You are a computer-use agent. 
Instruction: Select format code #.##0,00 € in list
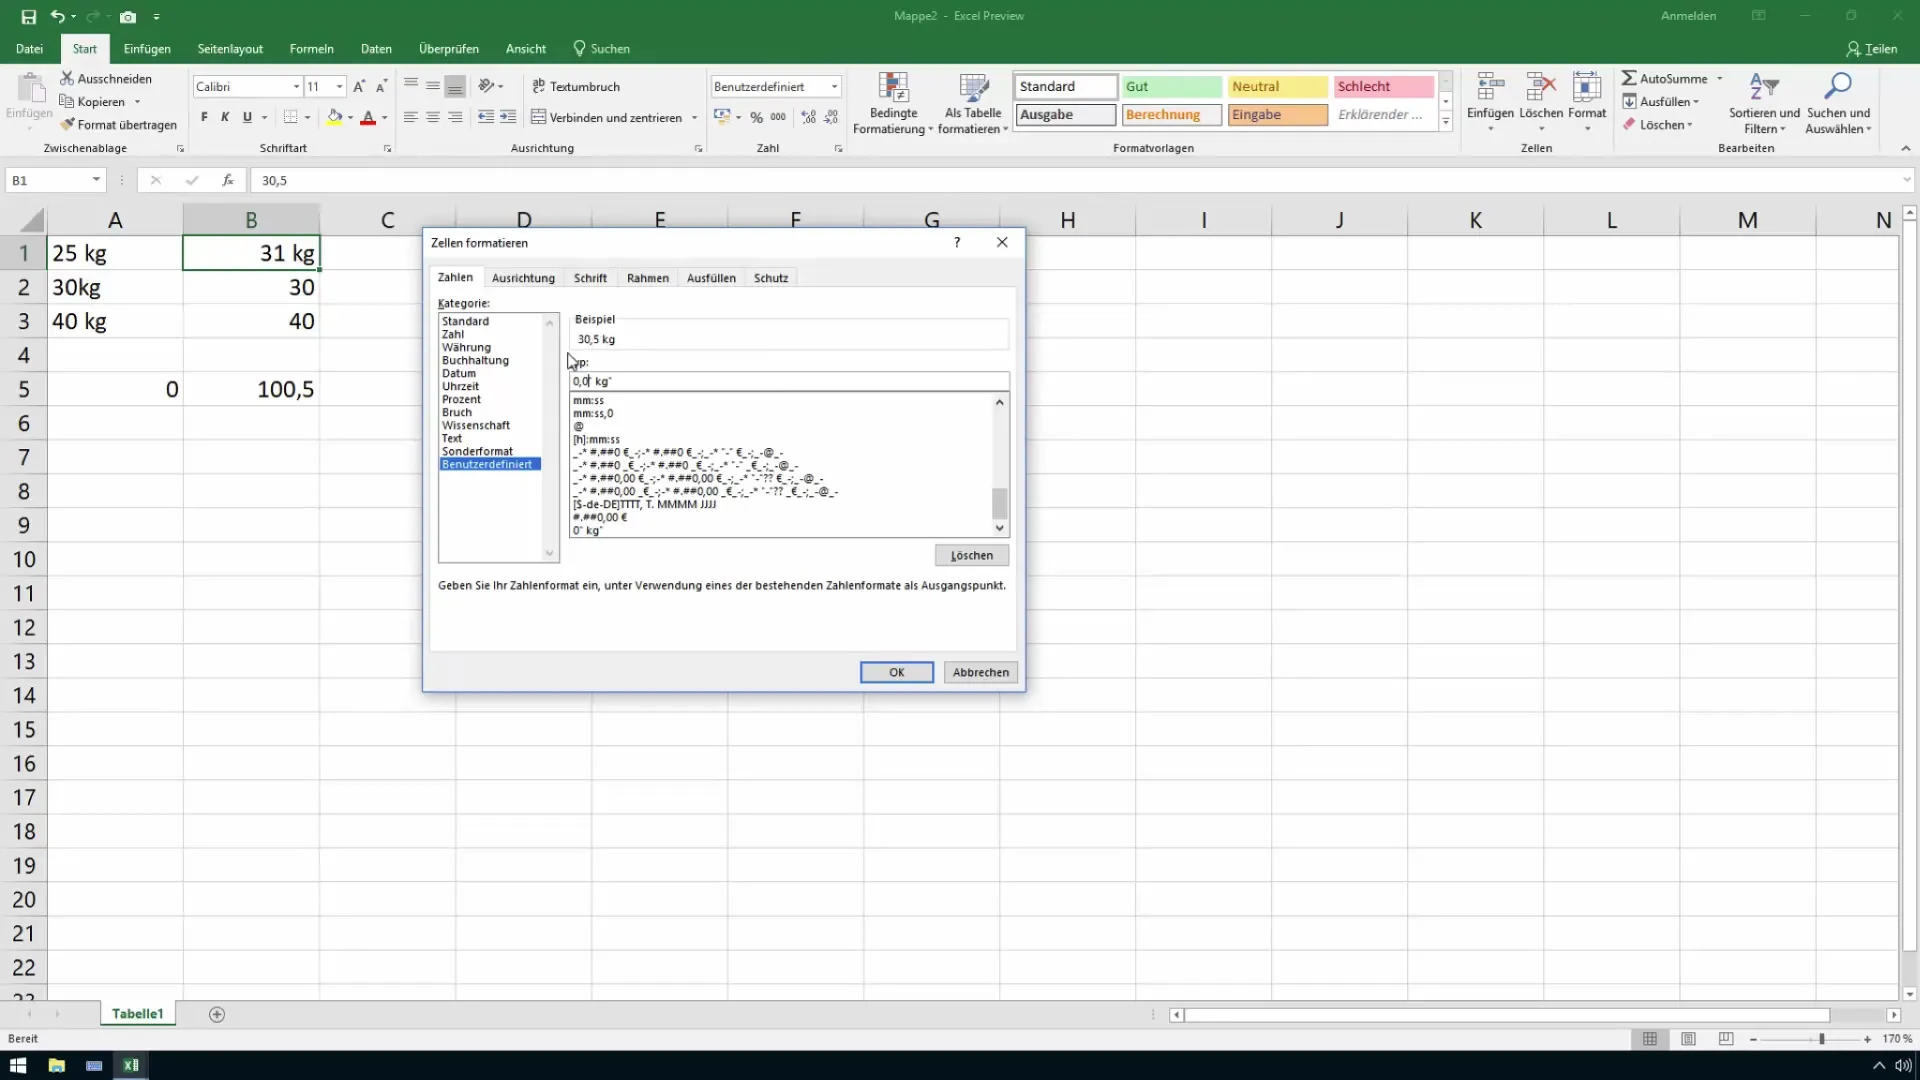[x=601, y=517]
